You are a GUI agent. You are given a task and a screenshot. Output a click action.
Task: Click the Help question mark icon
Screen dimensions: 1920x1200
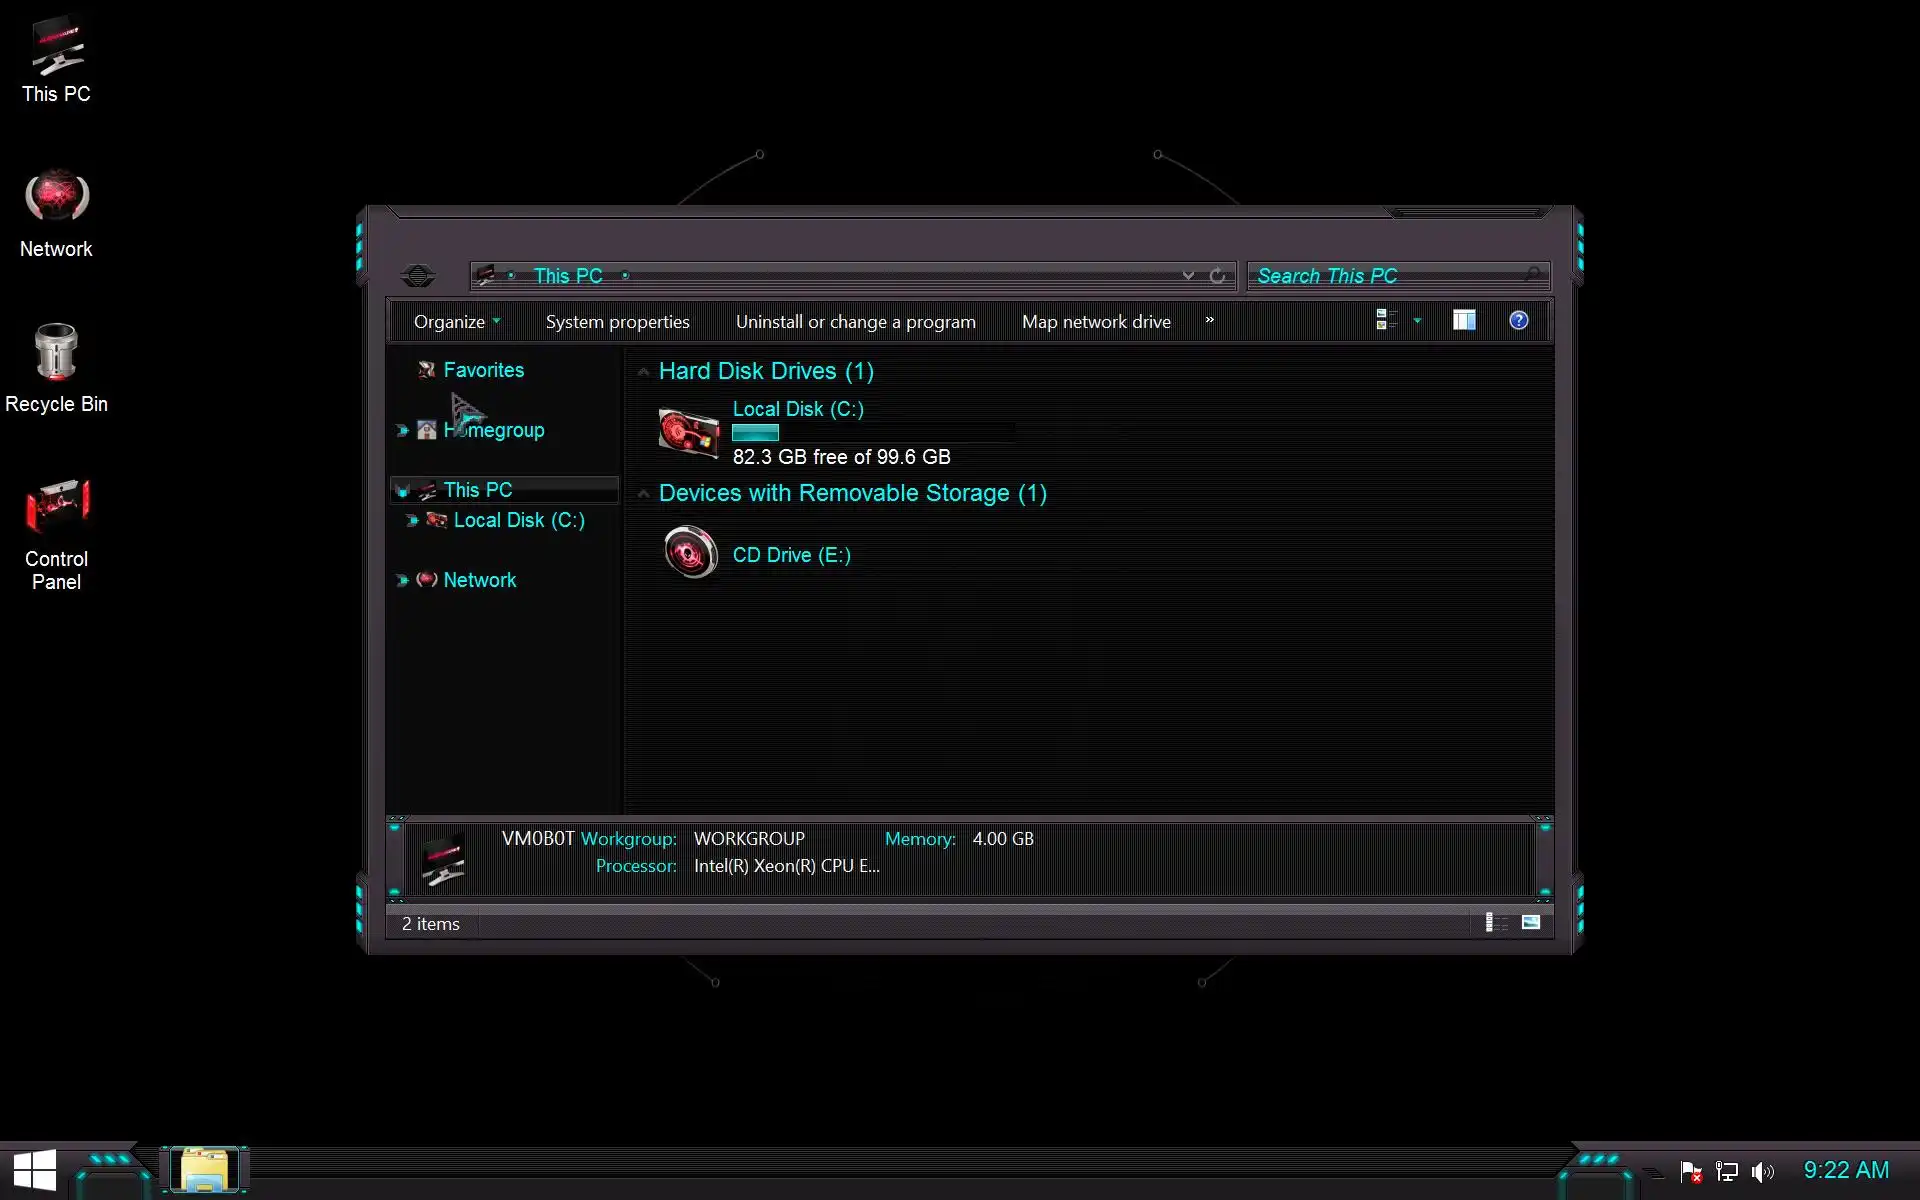[x=1518, y=320]
